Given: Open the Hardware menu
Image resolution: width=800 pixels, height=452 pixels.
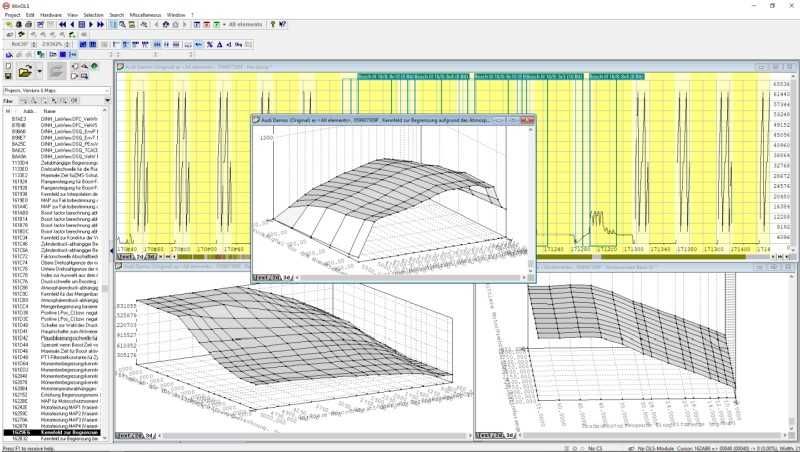Looking at the screenshot, I should pyautogui.click(x=51, y=15).
